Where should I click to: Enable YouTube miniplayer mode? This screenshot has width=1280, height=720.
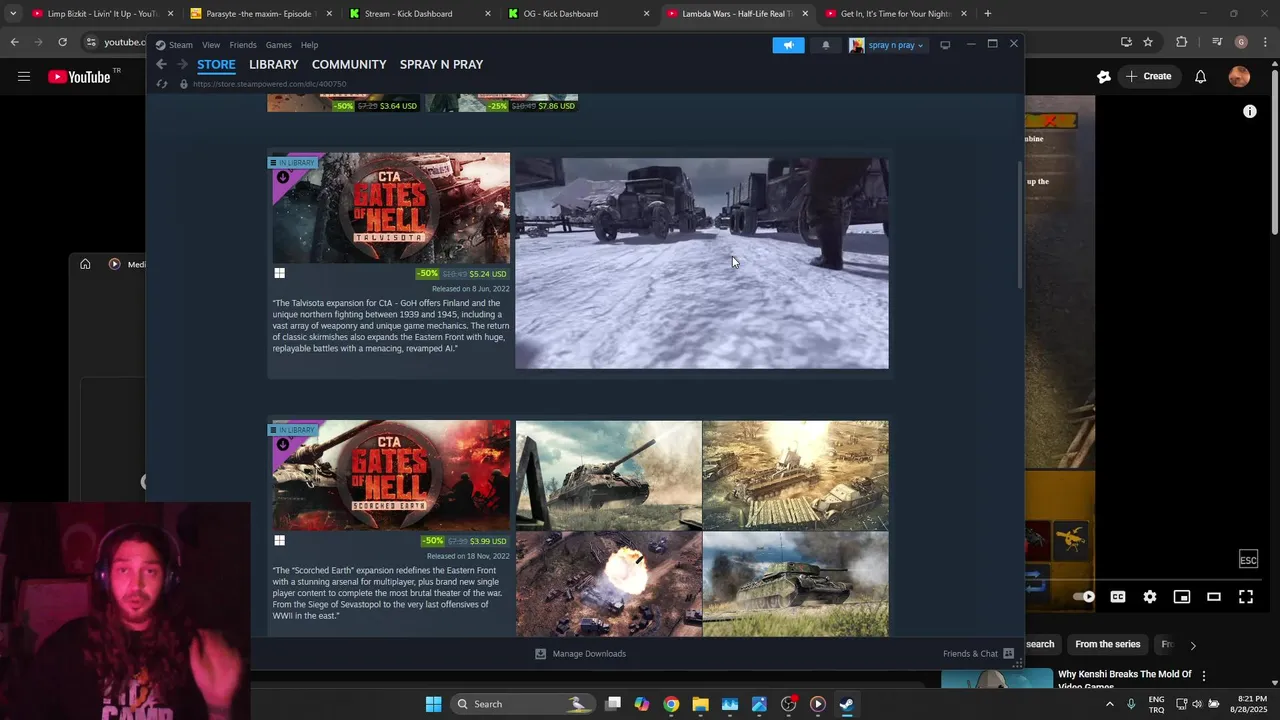1182,597
